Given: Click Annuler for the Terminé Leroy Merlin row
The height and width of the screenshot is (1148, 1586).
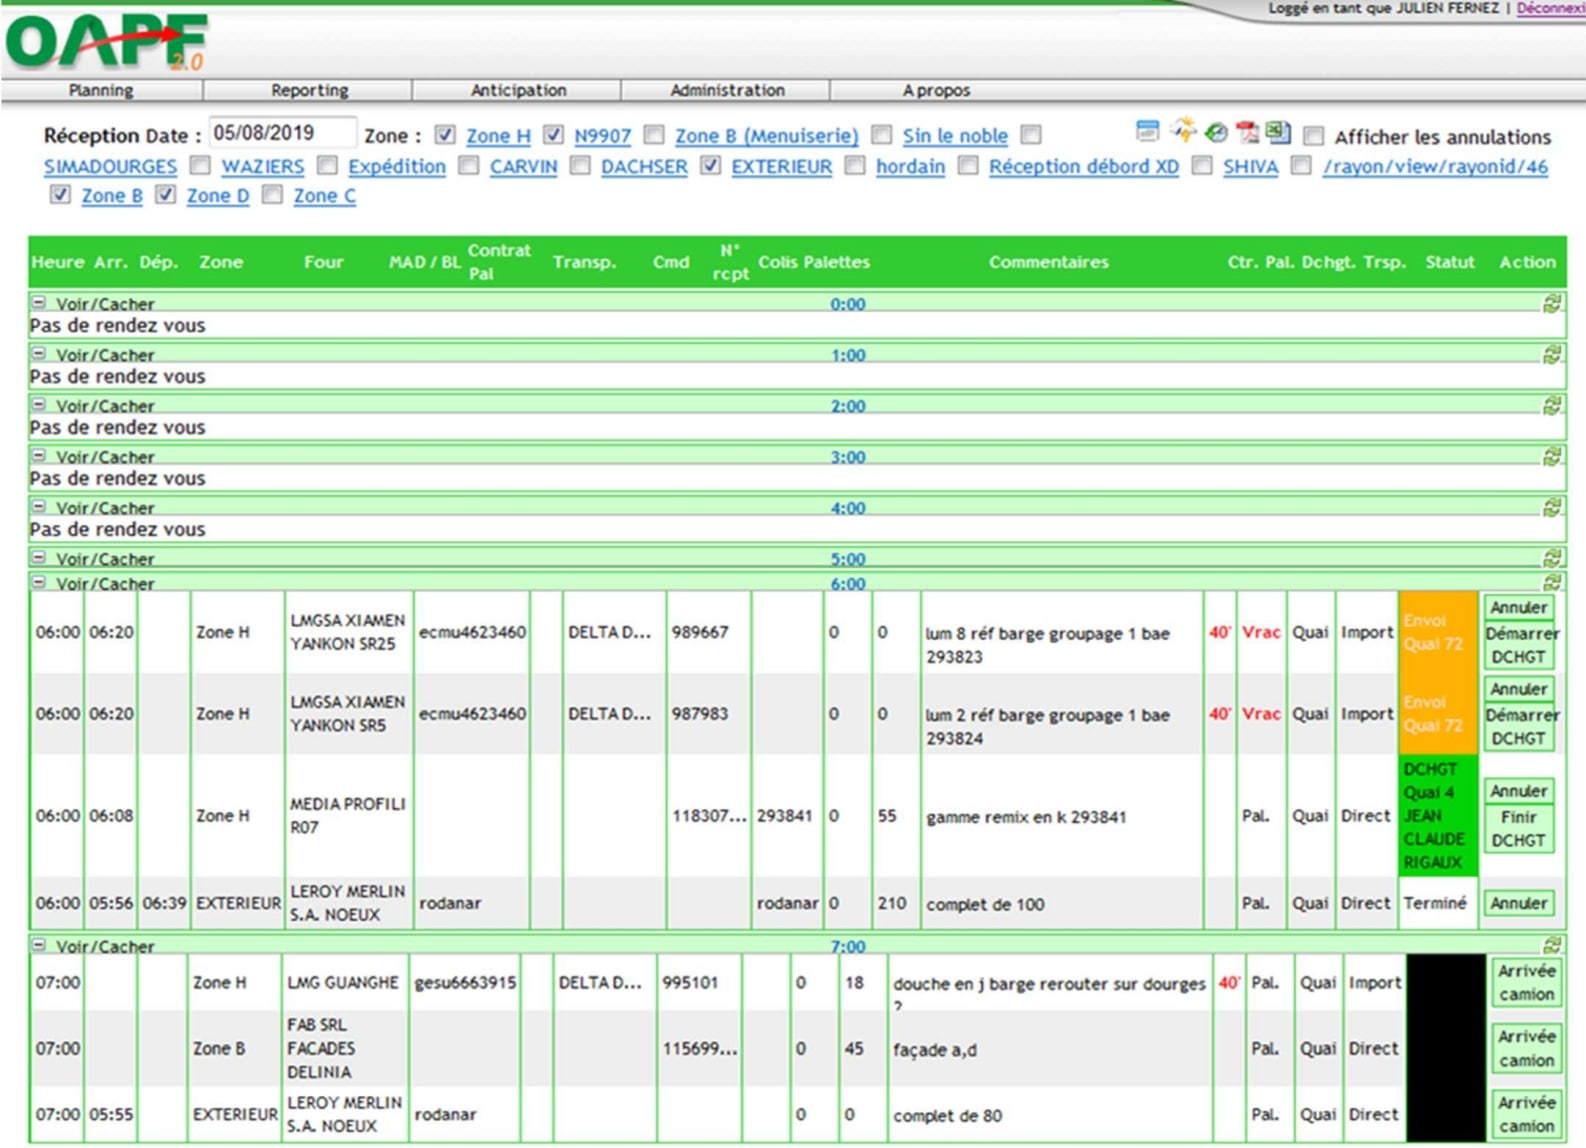Looking at the screenshot, I should [1518, 903].
